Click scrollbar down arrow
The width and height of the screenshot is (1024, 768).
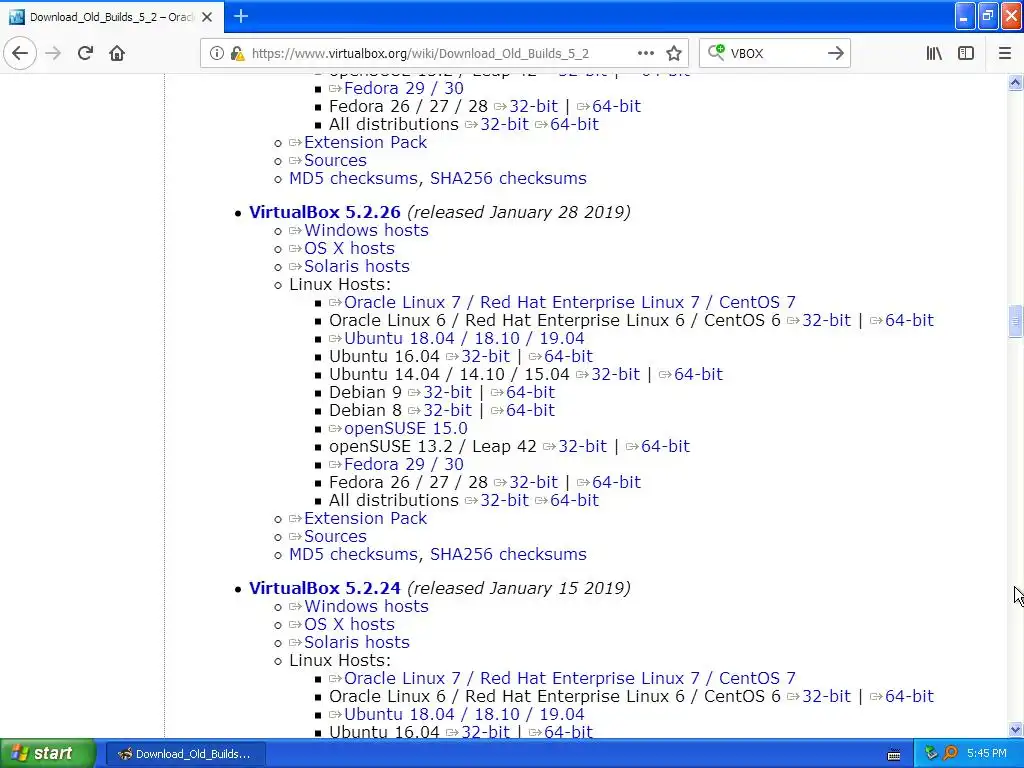click(1015, 729)
